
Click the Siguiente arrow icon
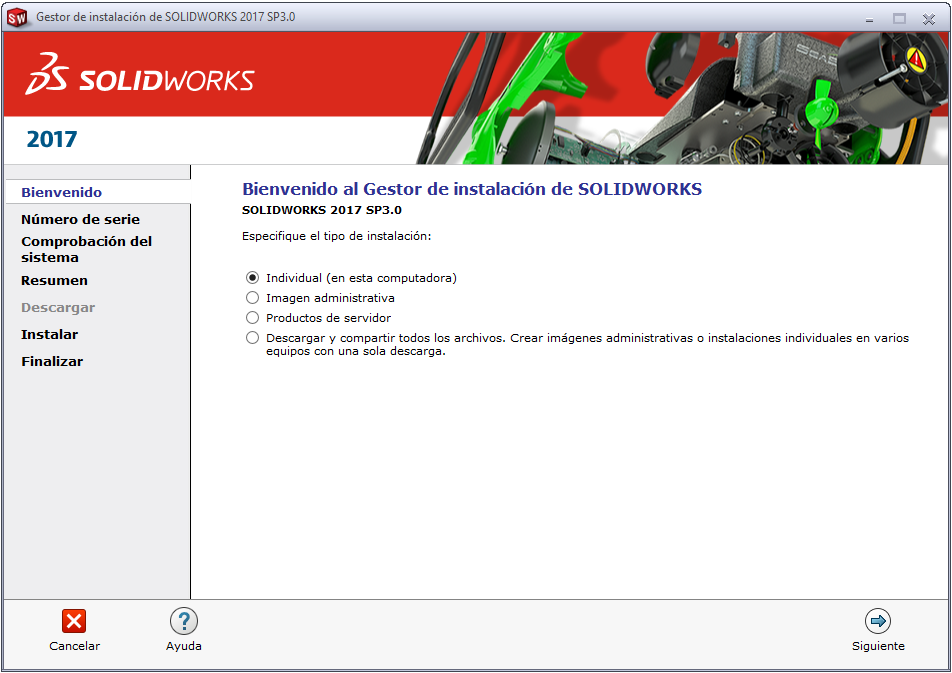click(878, 621)
